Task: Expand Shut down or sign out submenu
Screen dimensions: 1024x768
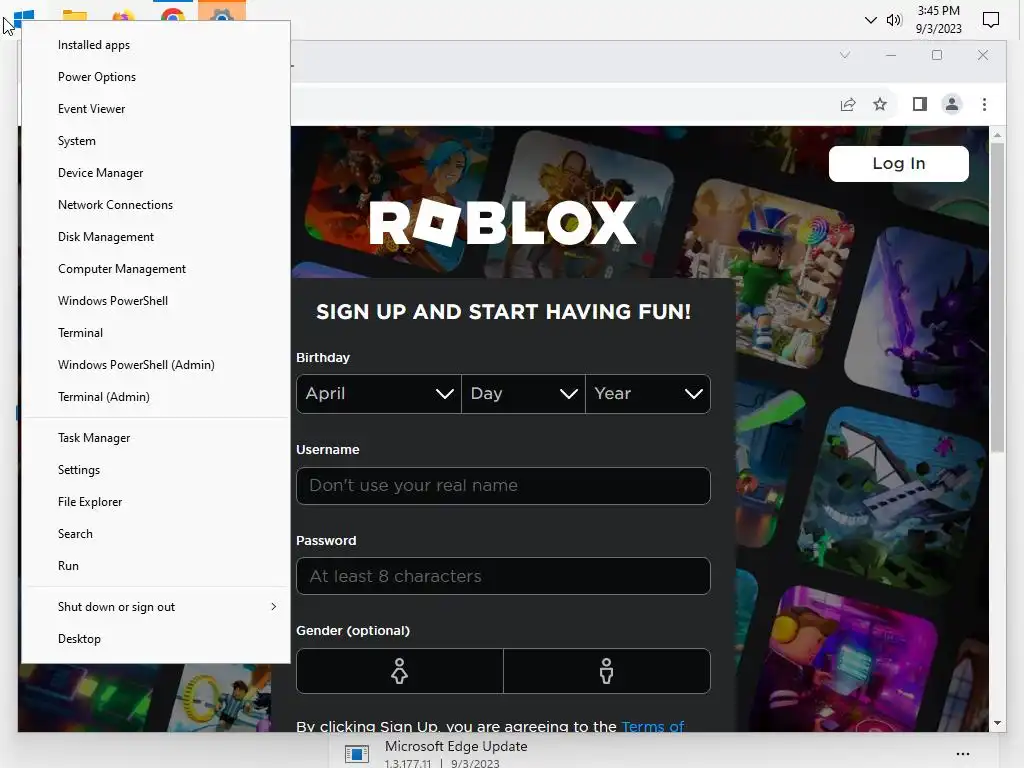Action: [x=155, y=607]
